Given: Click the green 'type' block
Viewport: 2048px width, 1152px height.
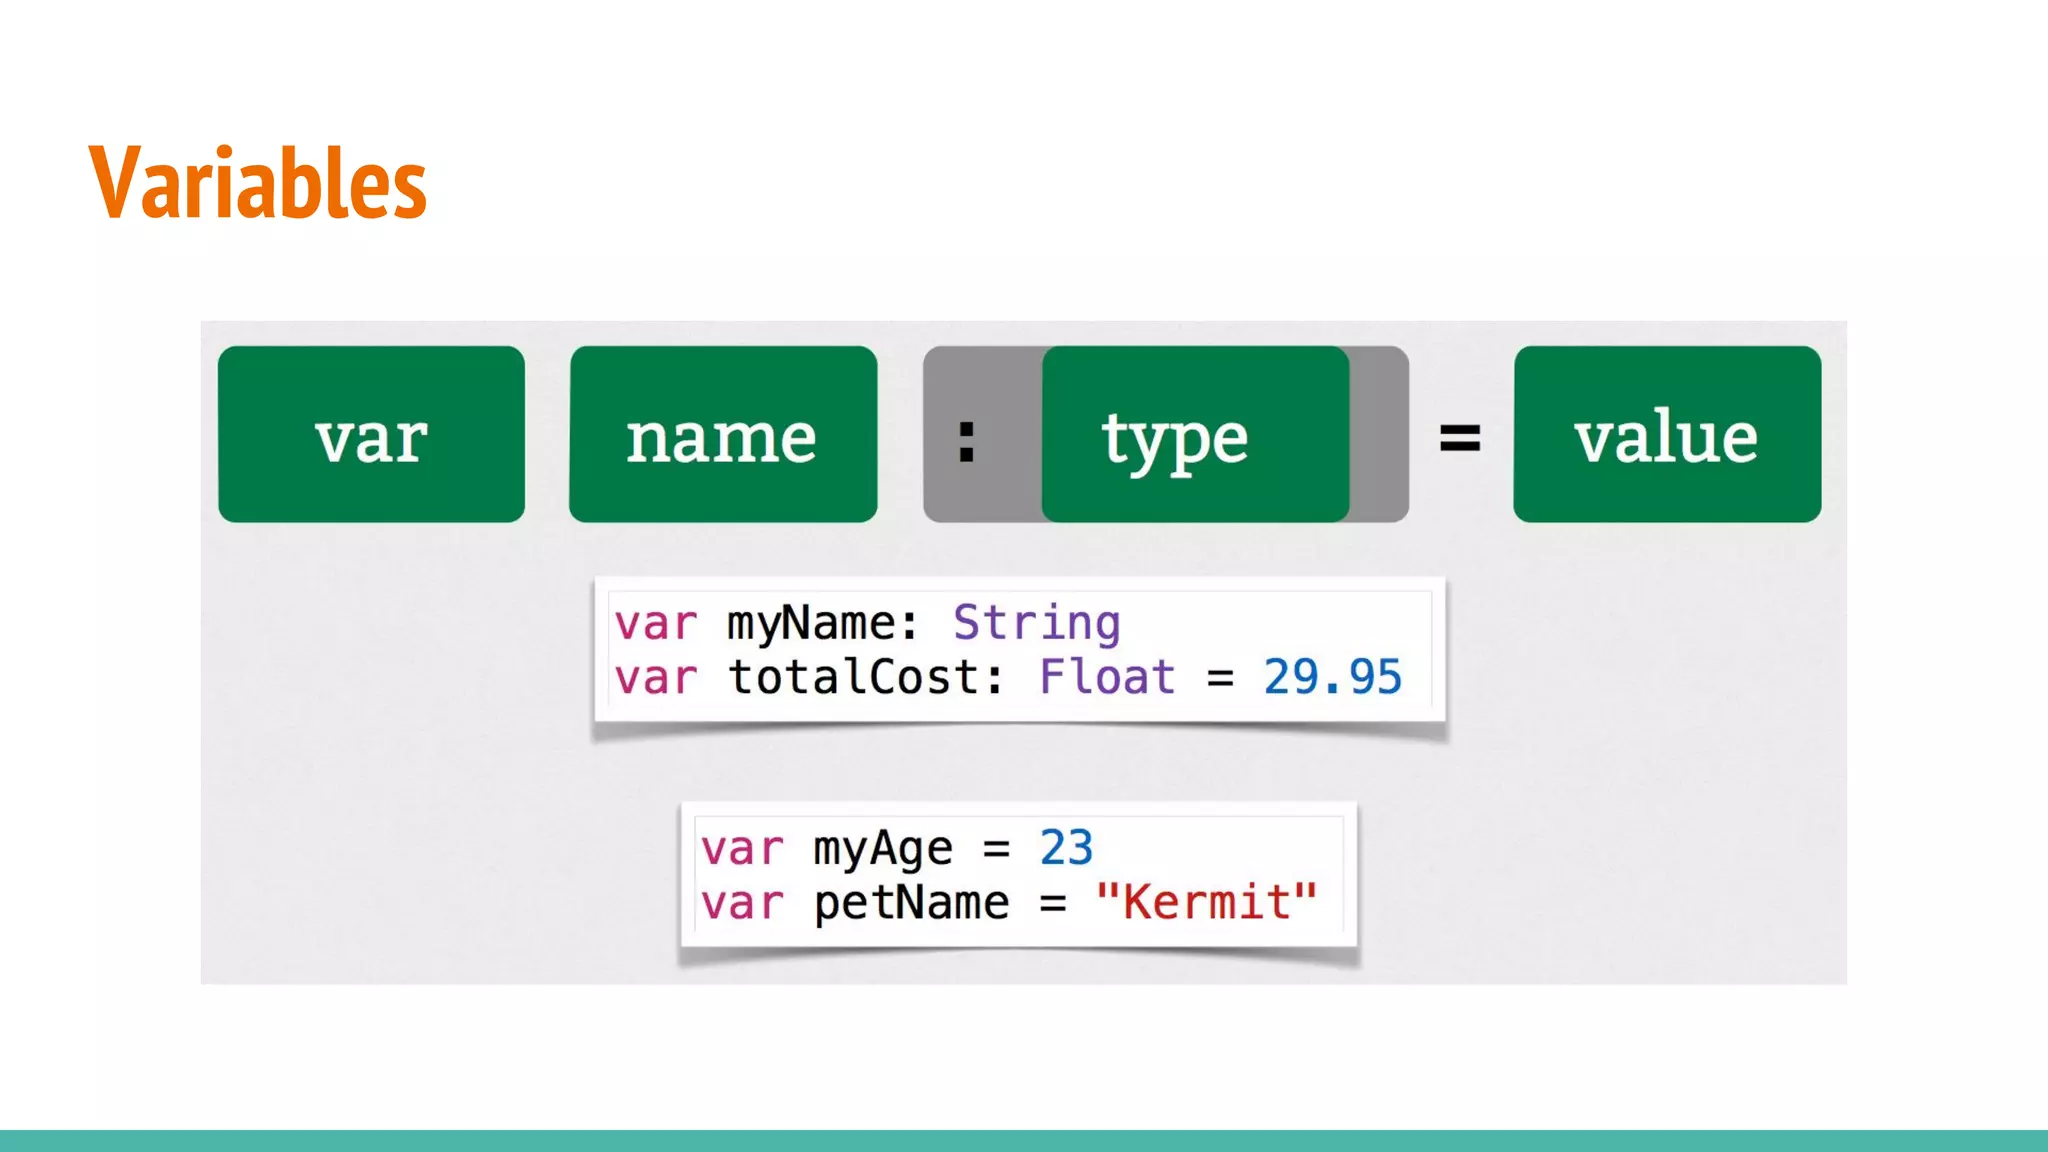Looking at the screenshot, I should click(1195, 434).
